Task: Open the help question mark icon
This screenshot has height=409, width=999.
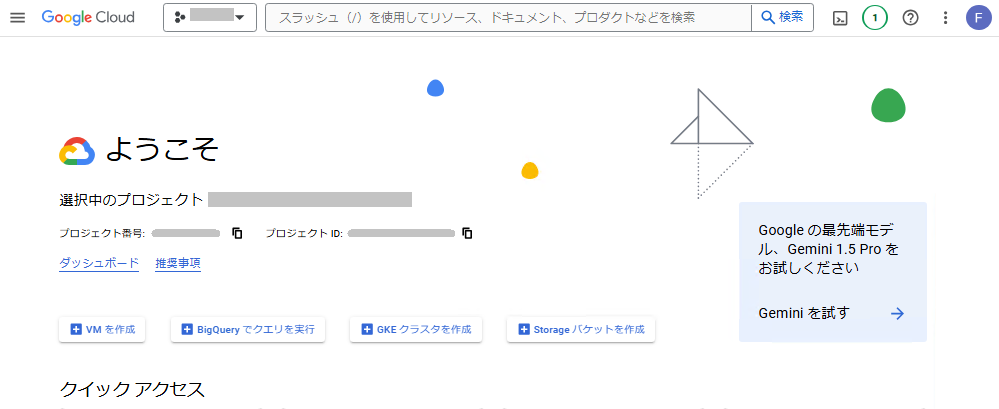Action: pyautogui.click(x=910, y=18)
